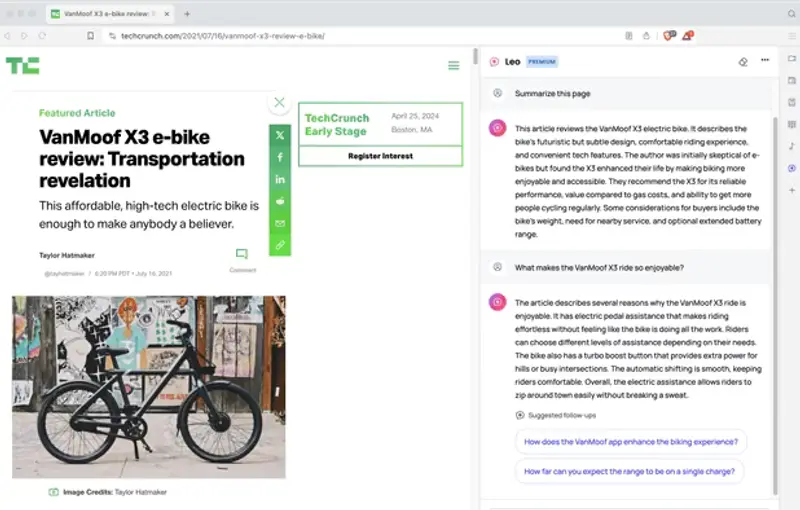
Task: Click the Leo PREMIUM badge
Action: (x=542, y=62)
